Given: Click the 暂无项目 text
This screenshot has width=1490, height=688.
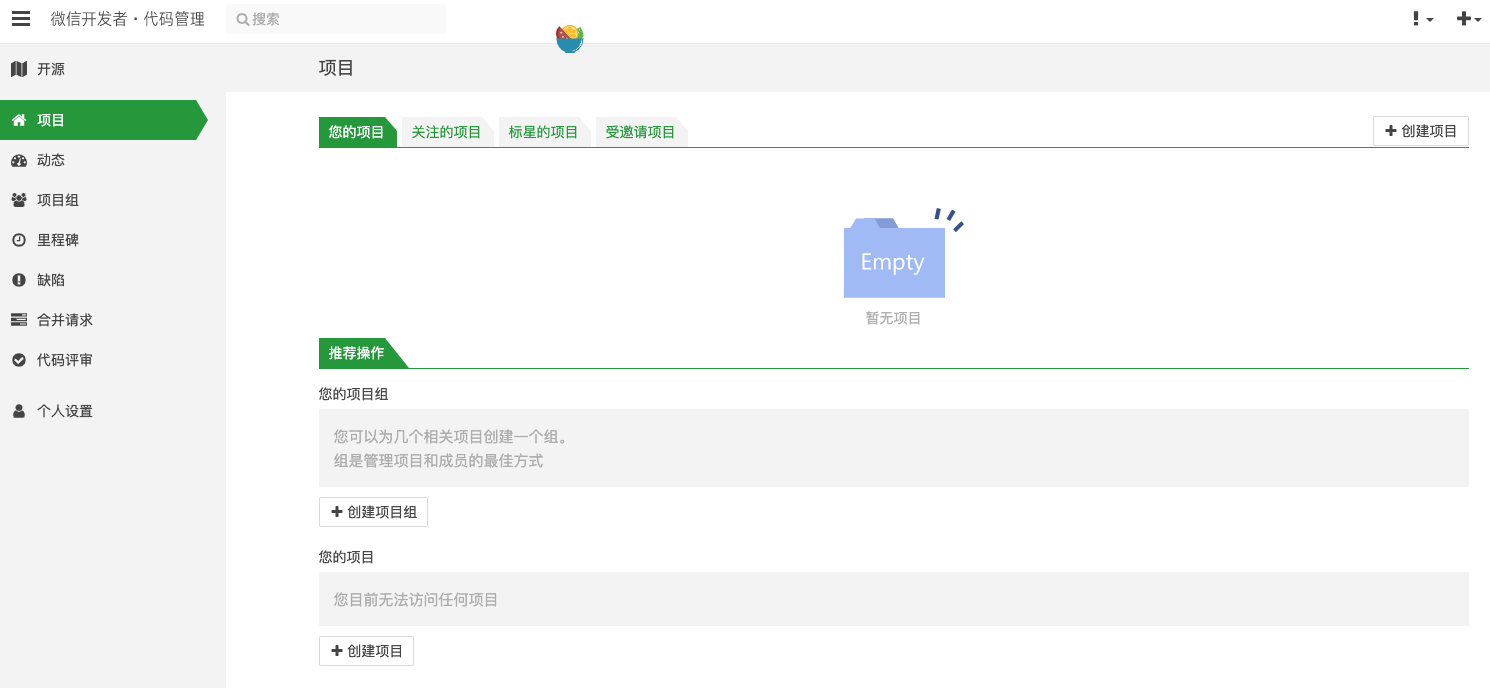Looking at the screenshot, I should pos(893,318).
